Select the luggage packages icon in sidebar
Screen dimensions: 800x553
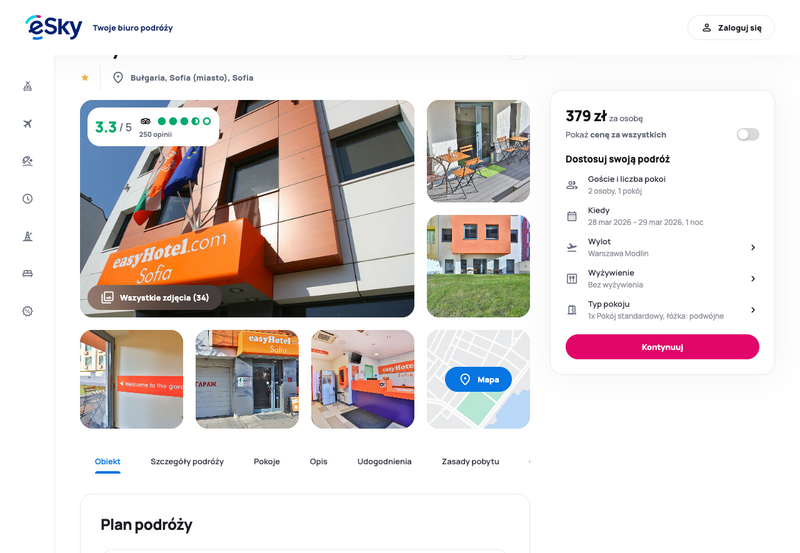click(x=28, y=86)
